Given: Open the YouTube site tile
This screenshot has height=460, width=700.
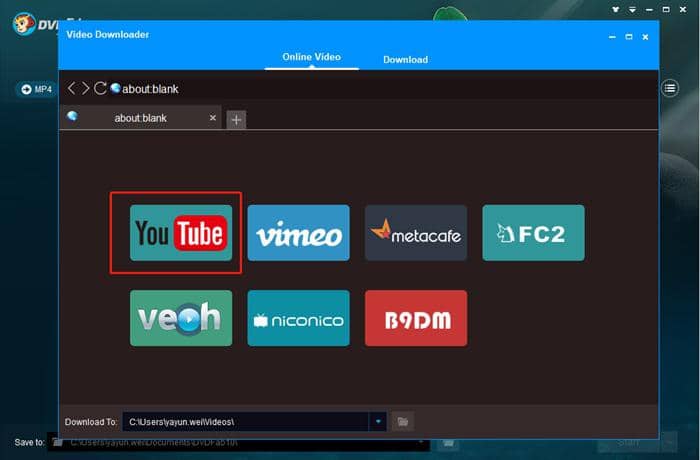Looking at the screenshot, I should (x=181, y=233).
